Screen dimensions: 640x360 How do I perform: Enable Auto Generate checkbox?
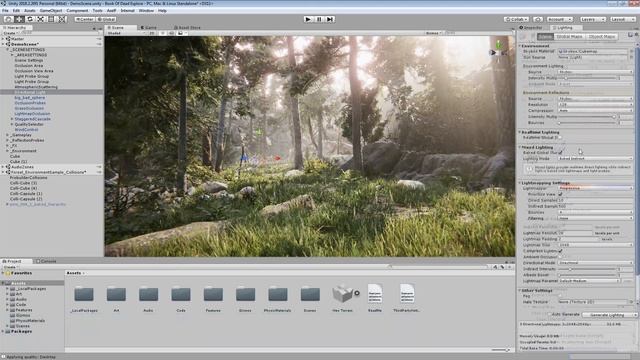pos(549,315)
